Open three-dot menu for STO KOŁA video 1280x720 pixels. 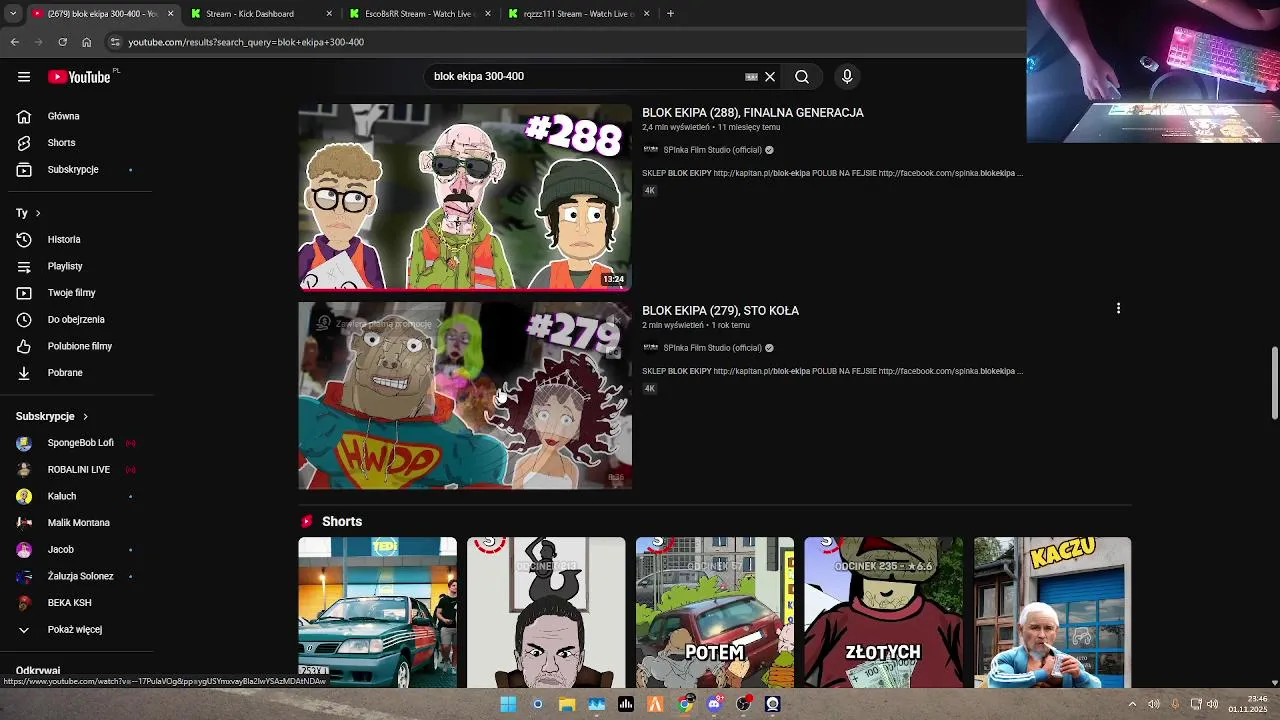click(x=1118, y=309)
